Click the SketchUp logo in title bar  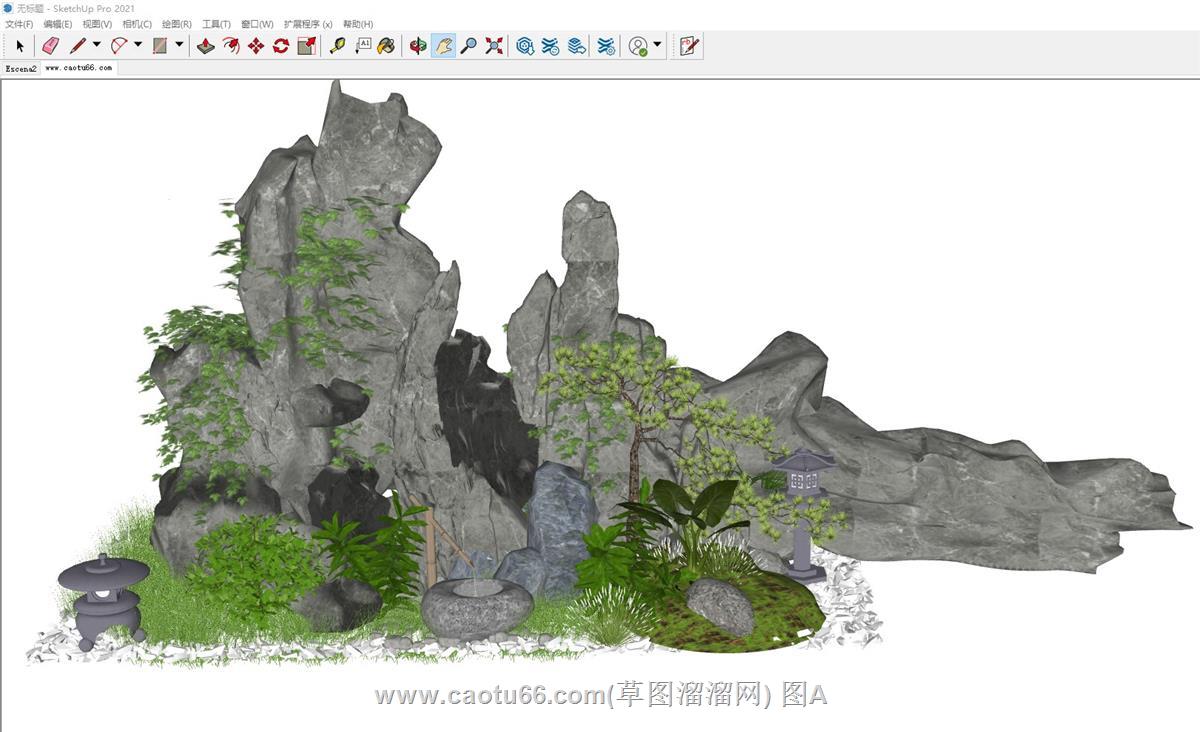click(8, 8)
